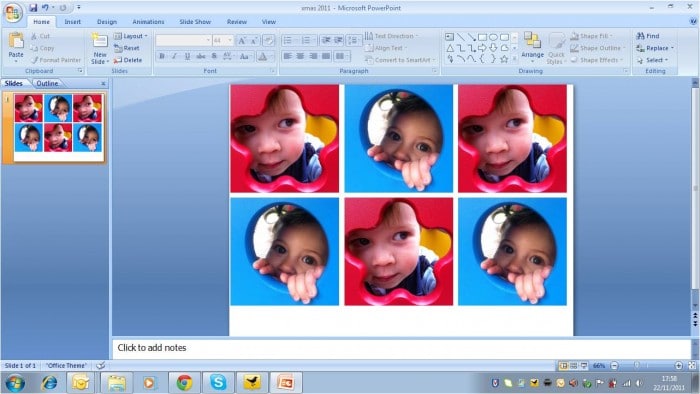Toggle Strikethrough formatting
Viewport: 700px width, 394px height.
pos(201,56)
